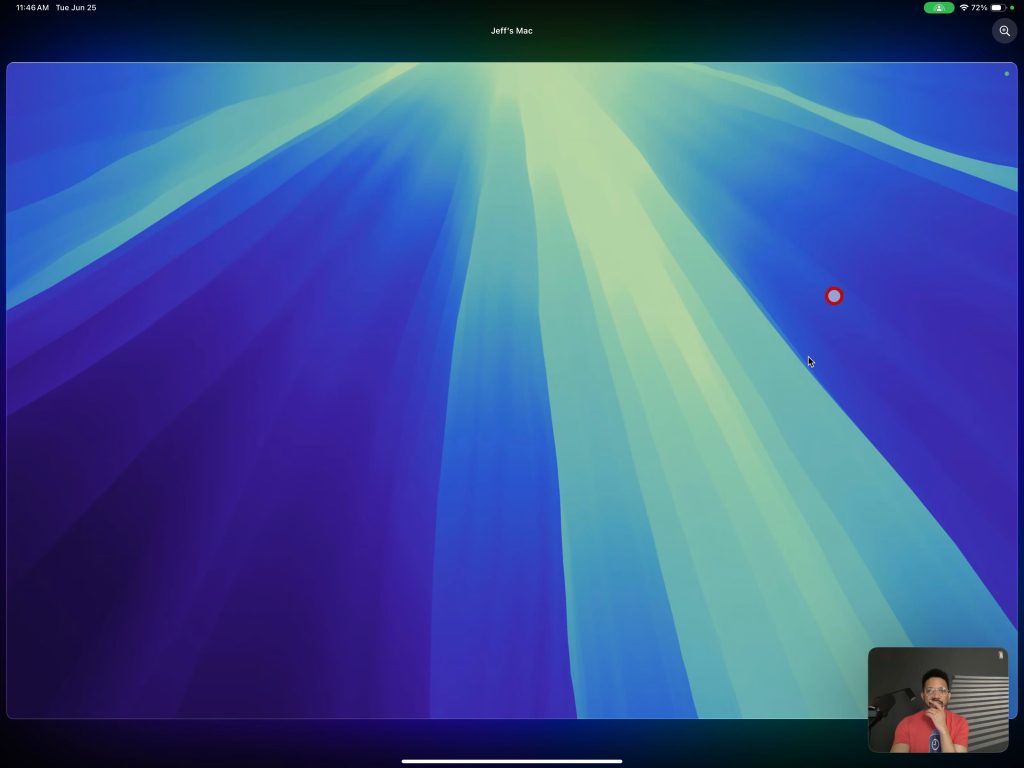Tap the Jeff's Mac title

click(511, 31)
